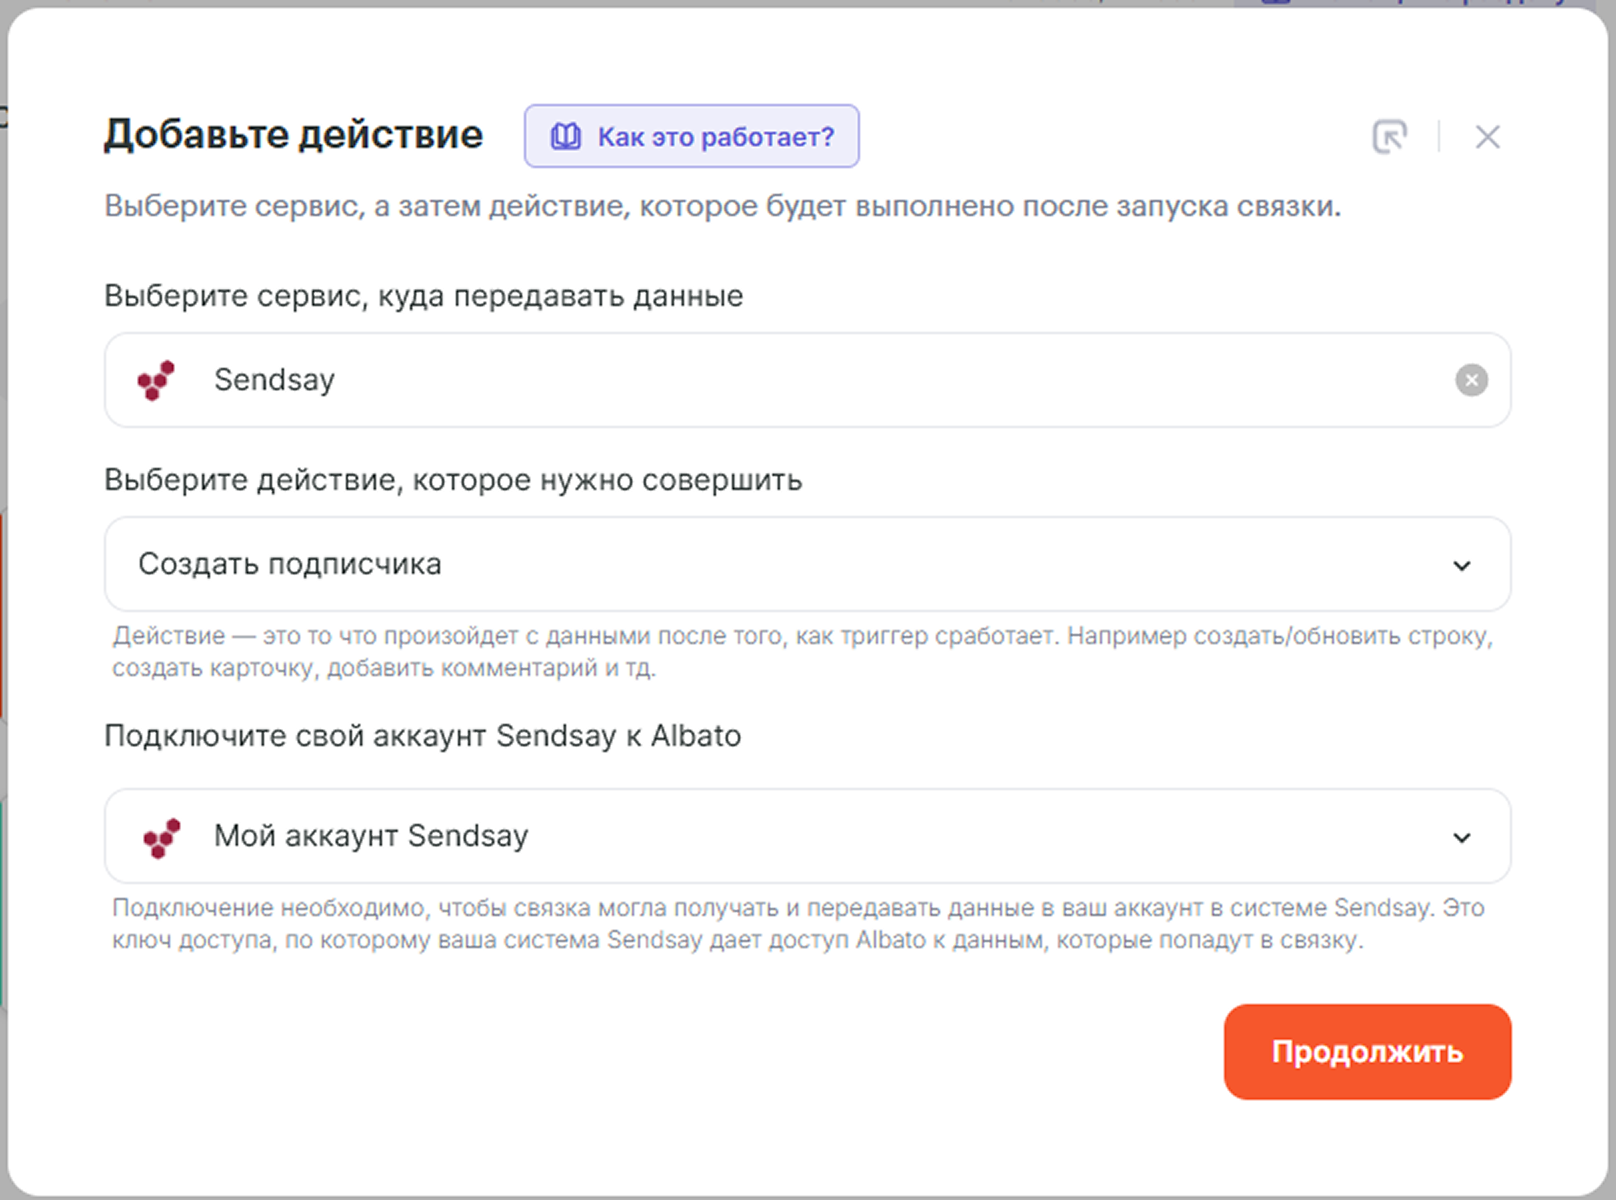Viewport: 1616px width, 1200px height.
Task: Expand the Sendsay account dropdown chevron
Action: pyautogui.click(x=1461, y=838)
